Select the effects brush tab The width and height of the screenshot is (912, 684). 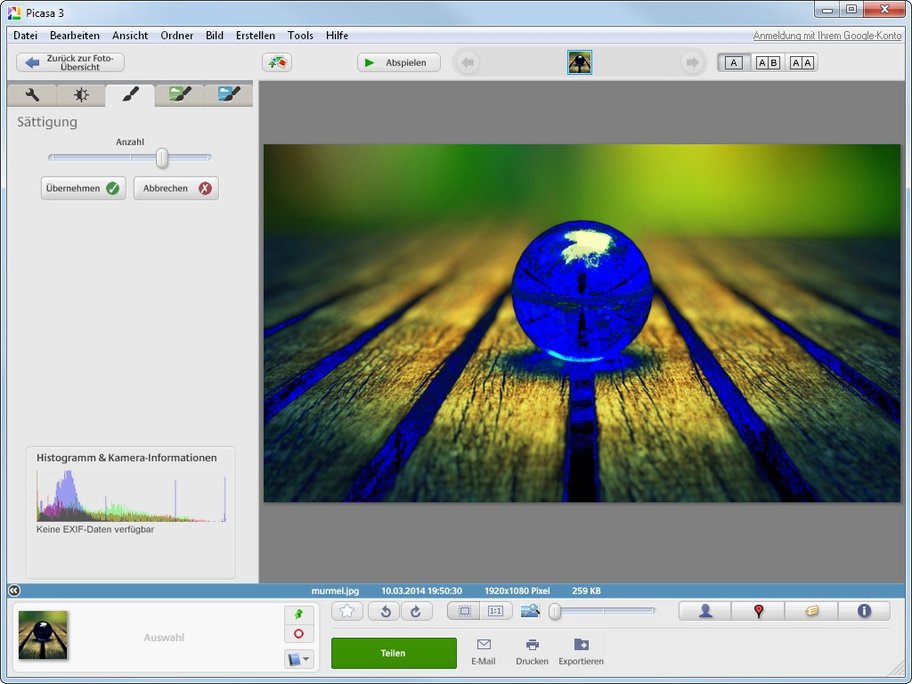click(x=130, y=95)
